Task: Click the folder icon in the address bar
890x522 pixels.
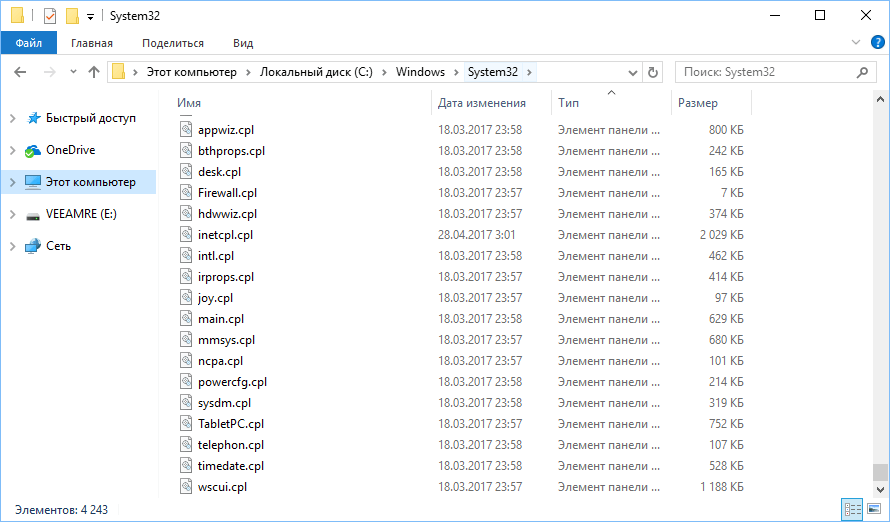Action: pyautogui.click(x=118, y=71)
